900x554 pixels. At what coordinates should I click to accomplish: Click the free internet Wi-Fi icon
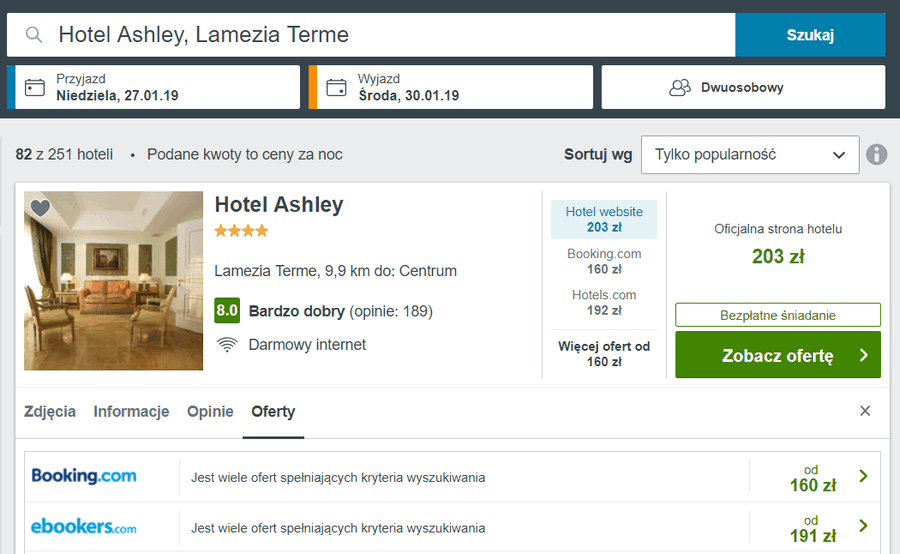[228, 345]
